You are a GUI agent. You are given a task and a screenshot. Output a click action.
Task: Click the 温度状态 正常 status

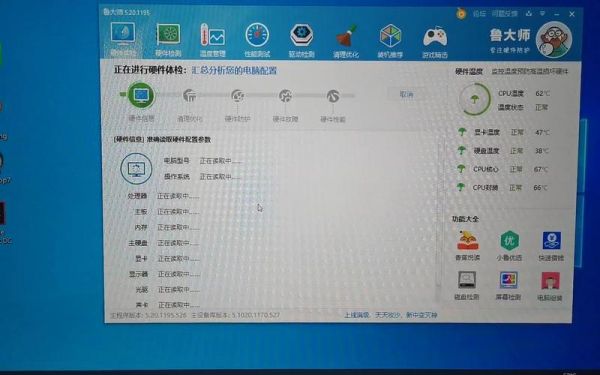pos(523,108)
